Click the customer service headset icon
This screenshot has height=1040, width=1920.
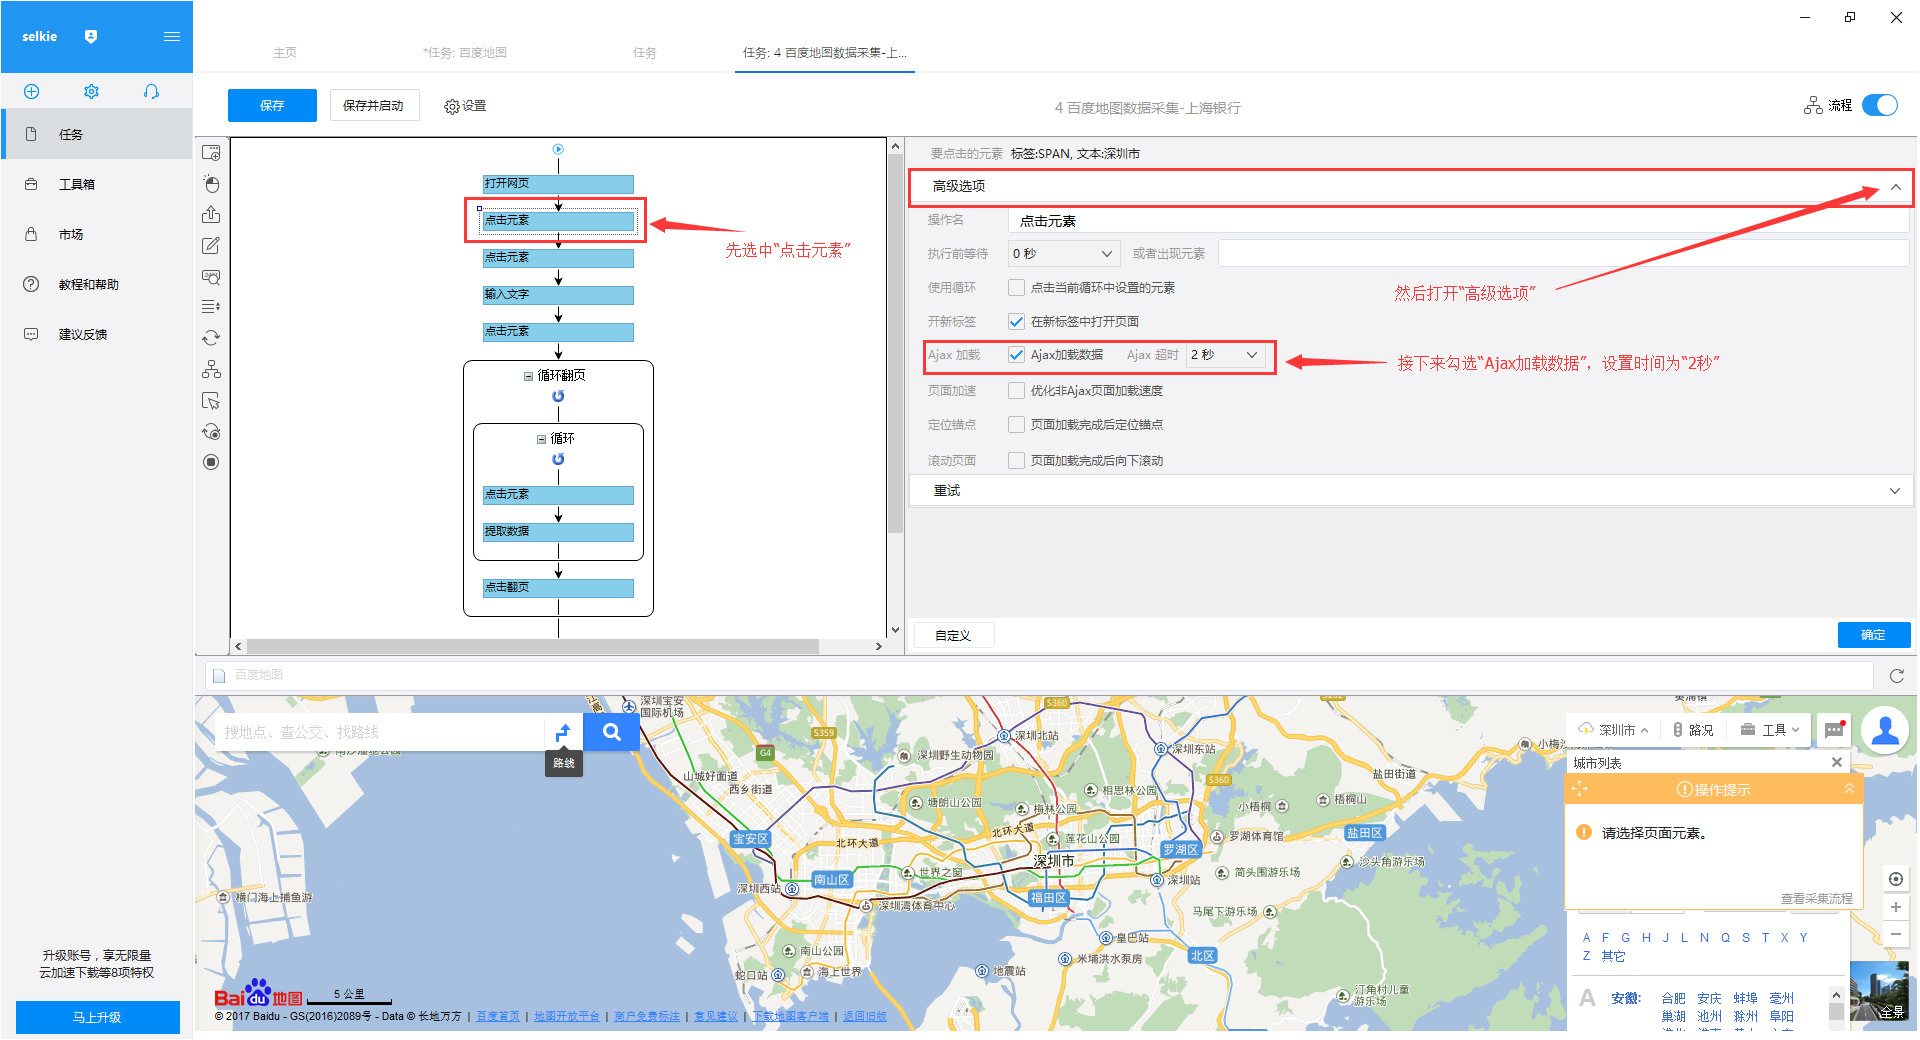point(151,91)
